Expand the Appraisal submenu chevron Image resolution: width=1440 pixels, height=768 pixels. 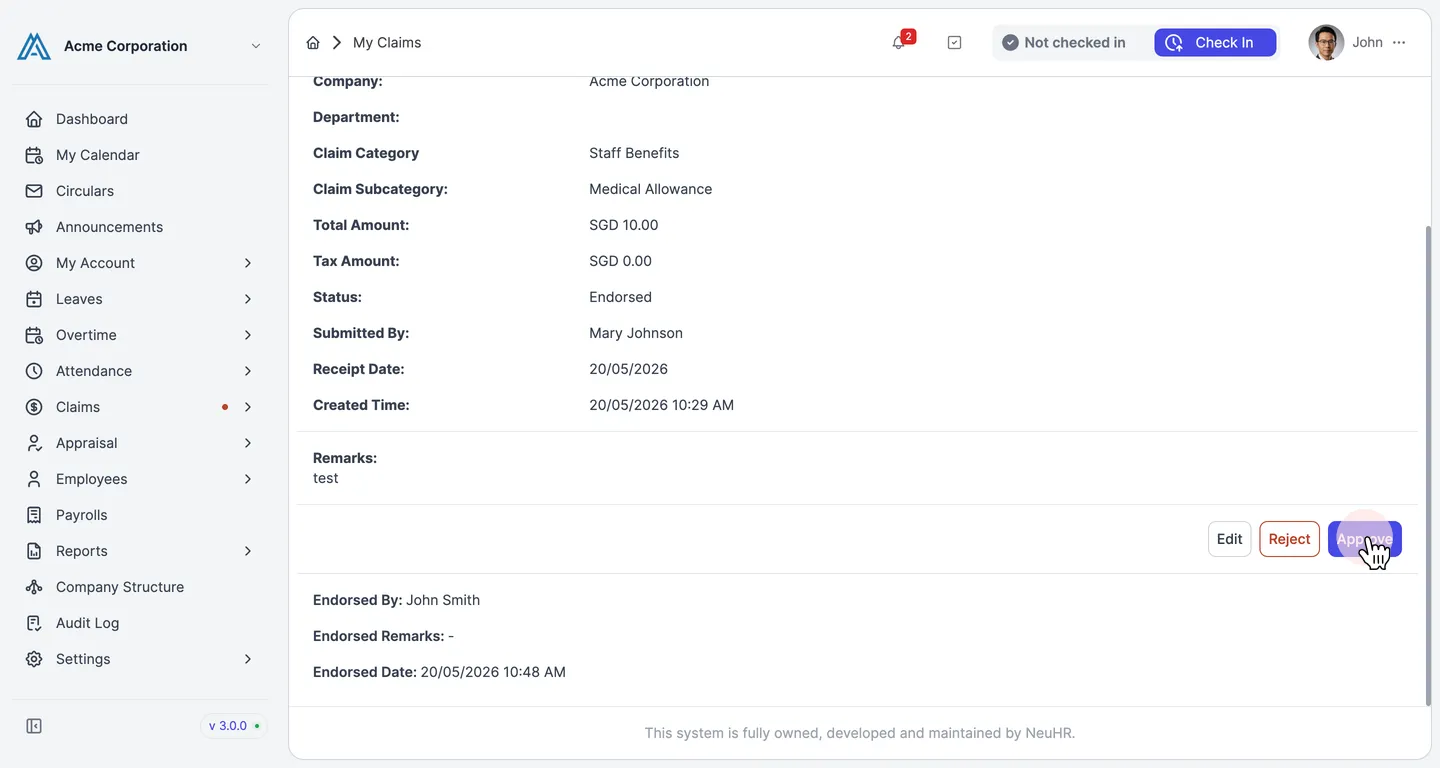point(248,443)
